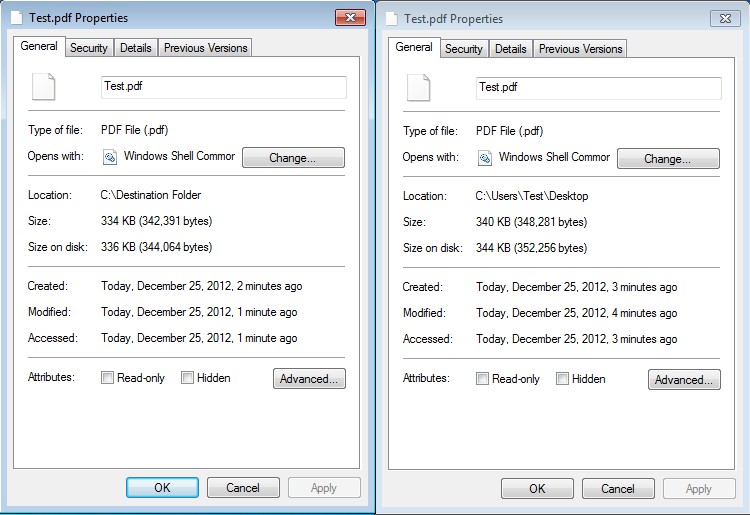Open Previous Versions tab in left window
750x515 pixels.
206,48
